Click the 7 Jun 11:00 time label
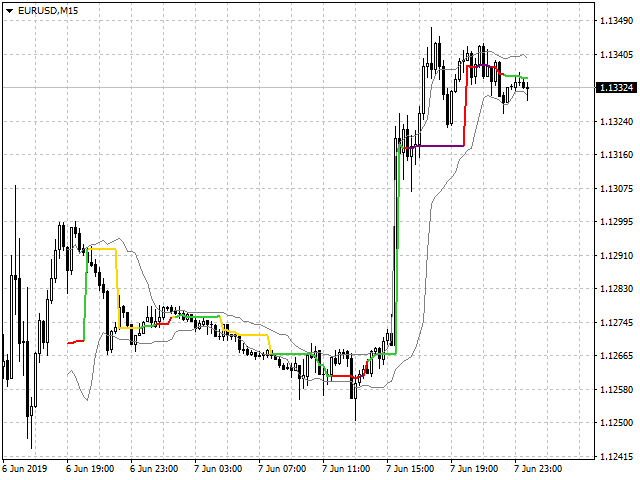 point(346,469)
